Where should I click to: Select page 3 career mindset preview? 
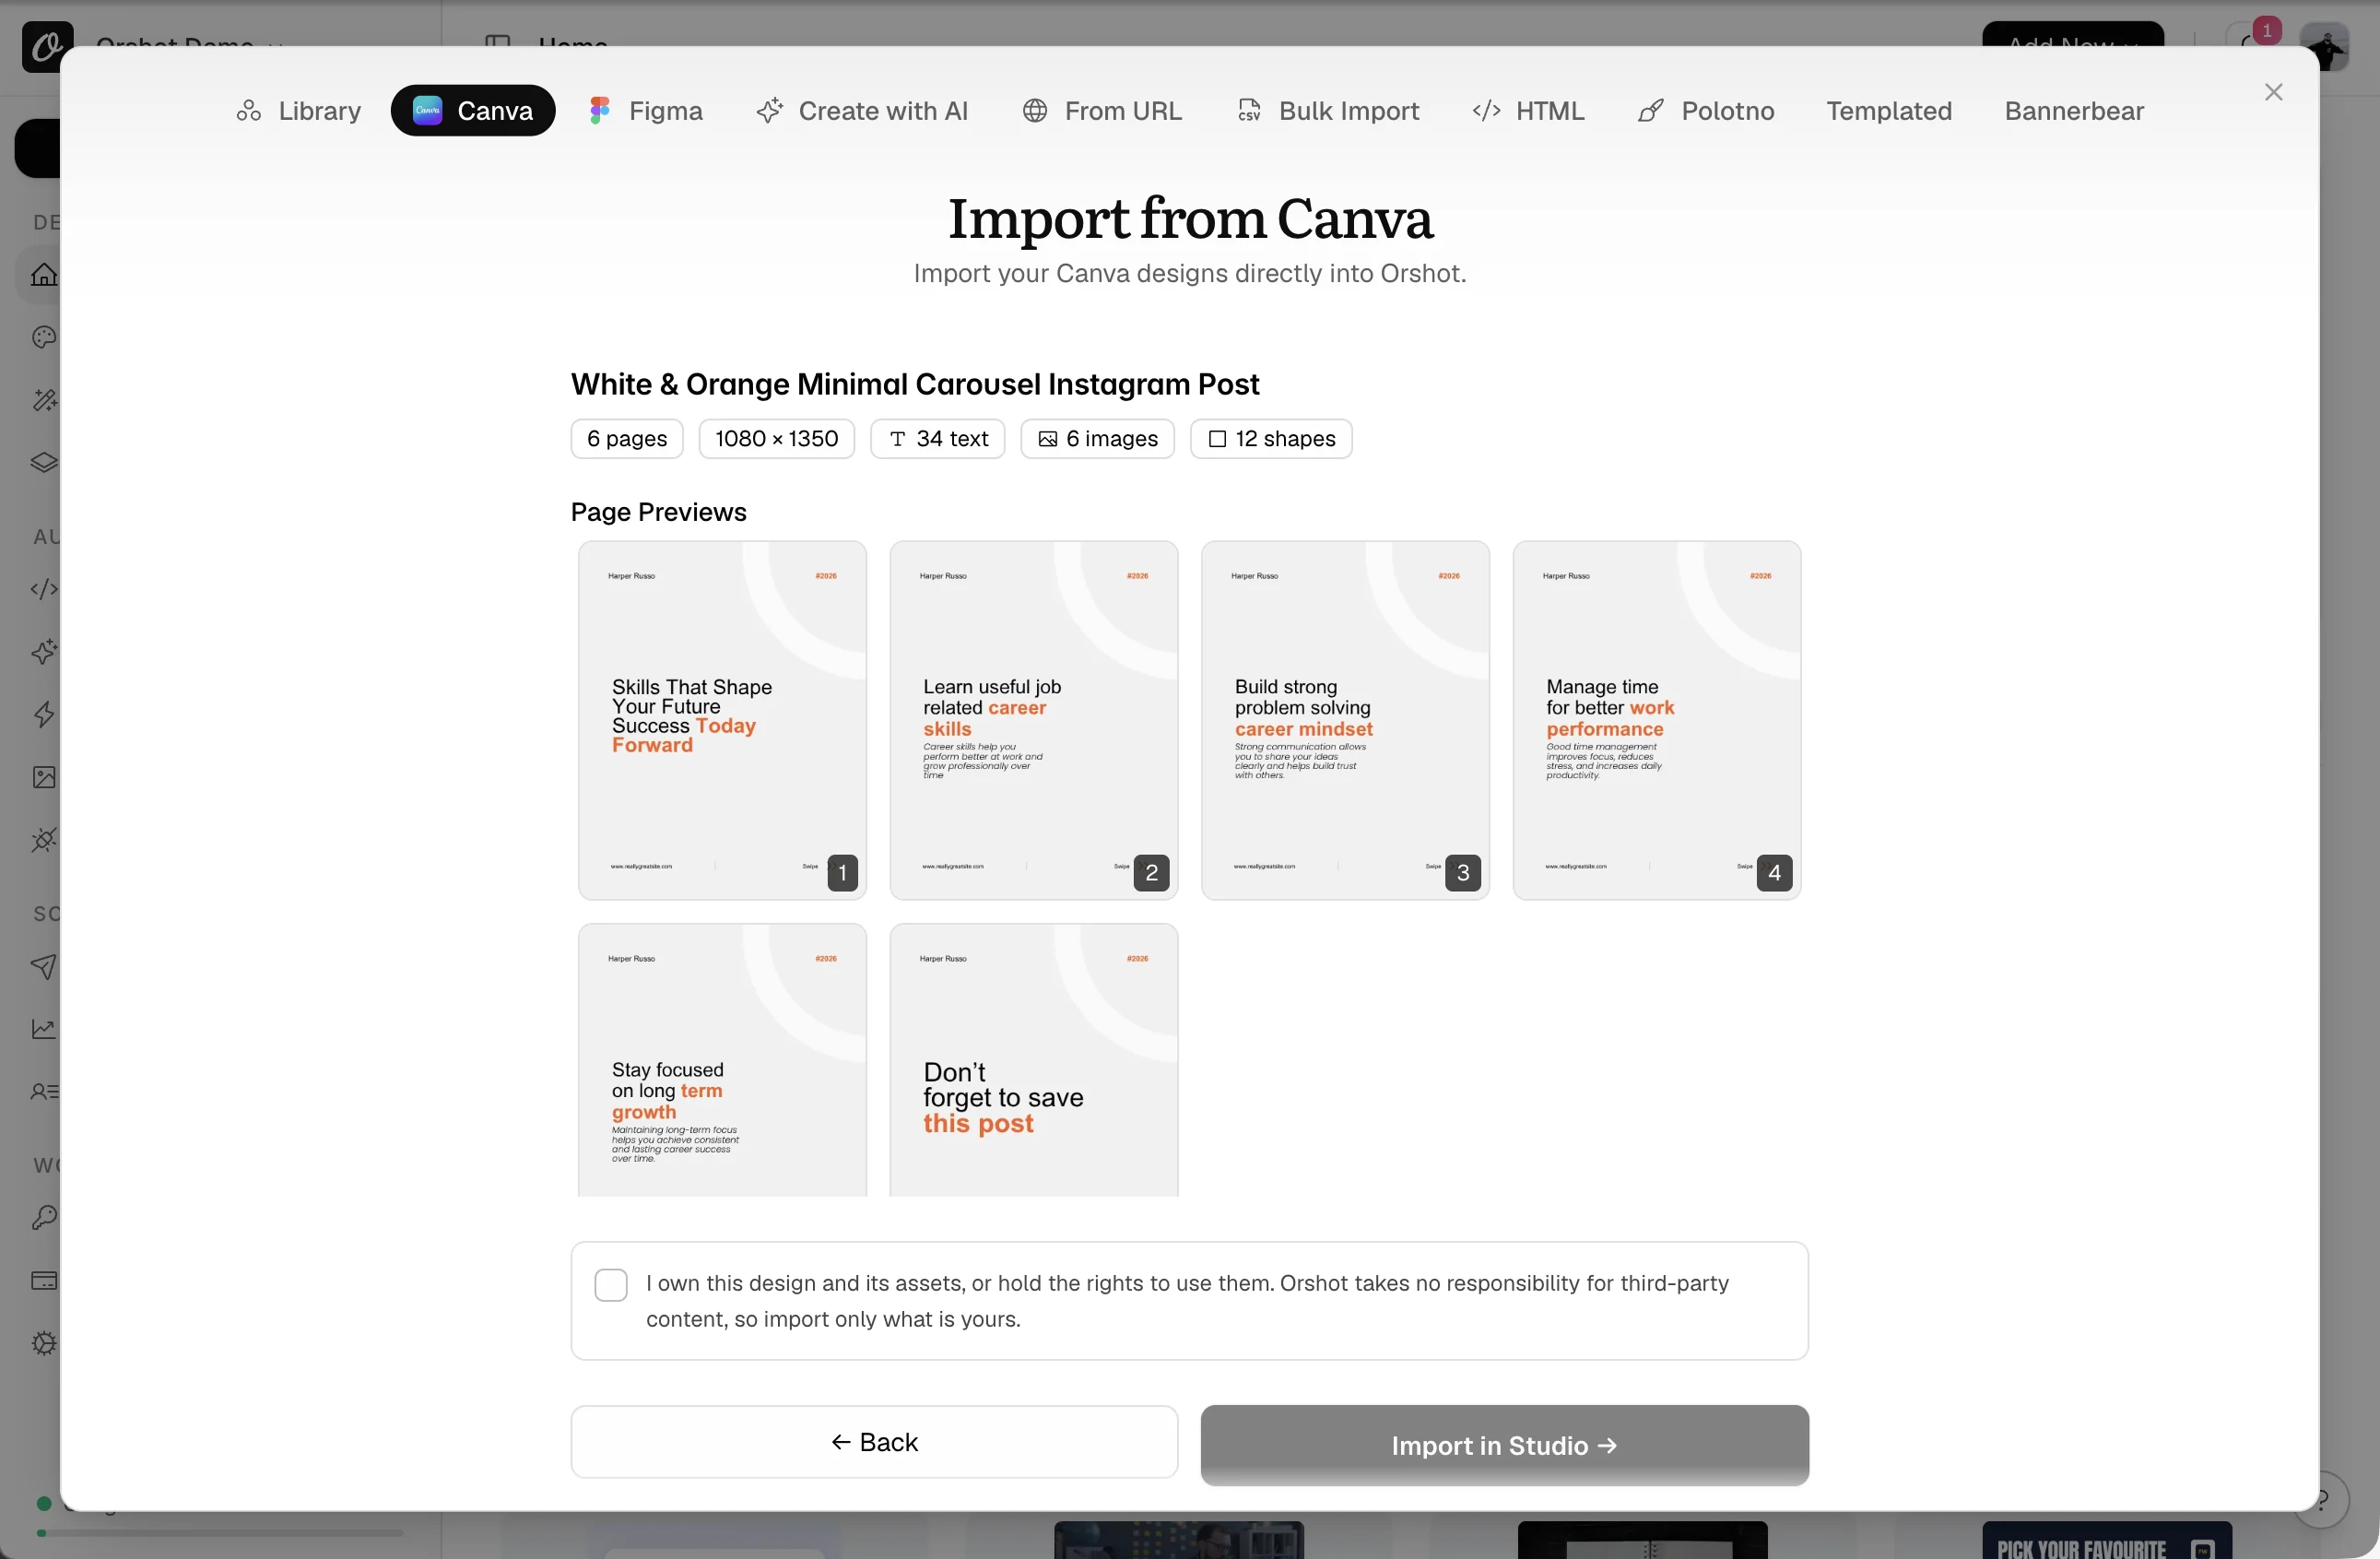(x=1345, y=720)
